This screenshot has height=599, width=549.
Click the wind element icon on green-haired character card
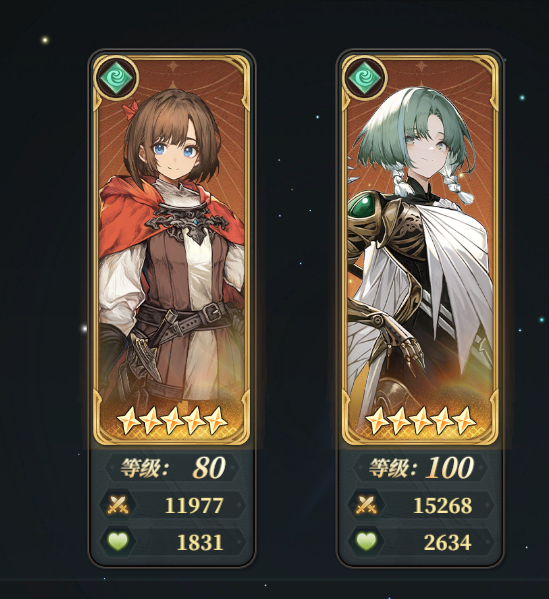364,79
